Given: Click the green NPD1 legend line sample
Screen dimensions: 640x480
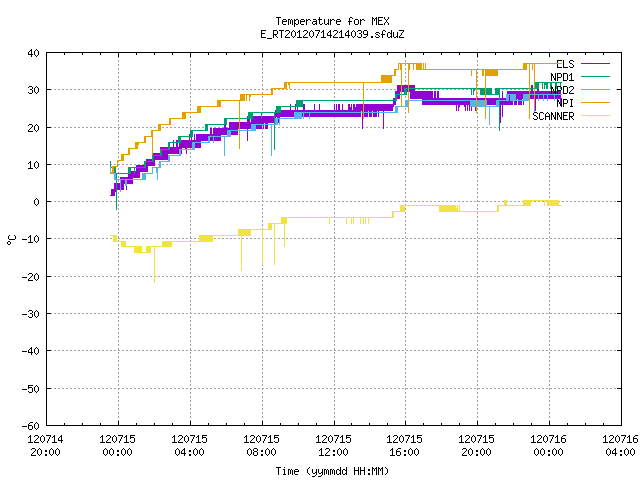Looking at the screenshot, I should point(595,76).
